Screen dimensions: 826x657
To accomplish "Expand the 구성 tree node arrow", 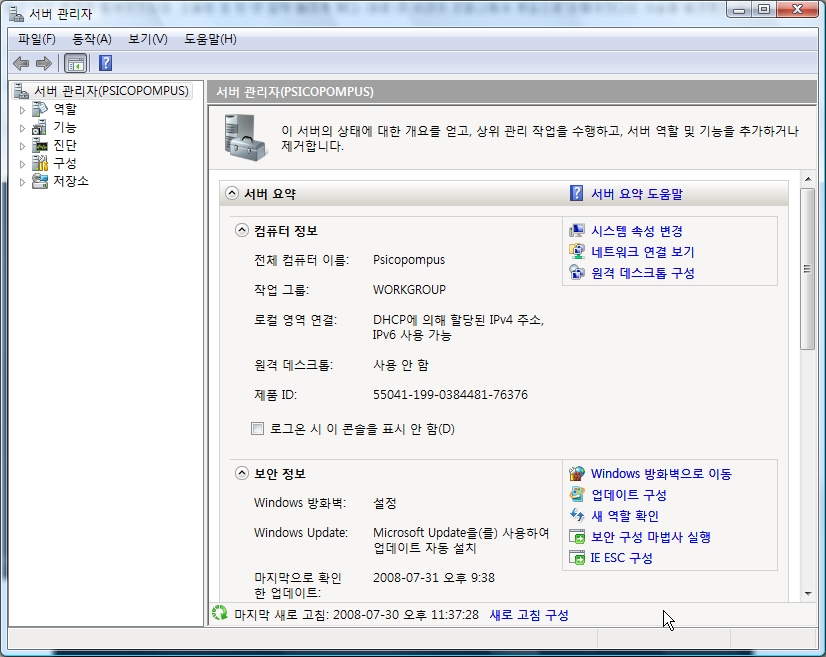I will 22,164.
